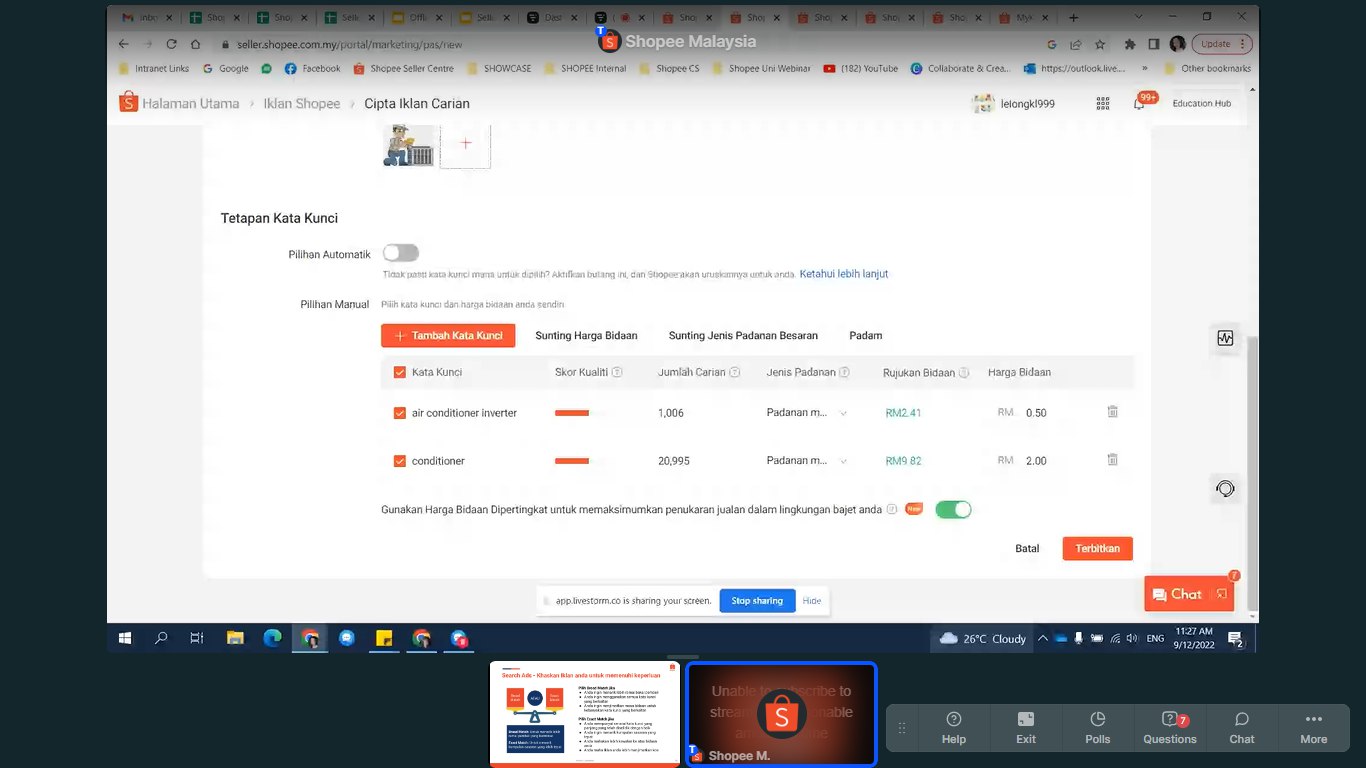This screenshot has height=768, width=1366.
Task: Click Rujukan Bidaan info icon
Action: (x=964, y=372)
